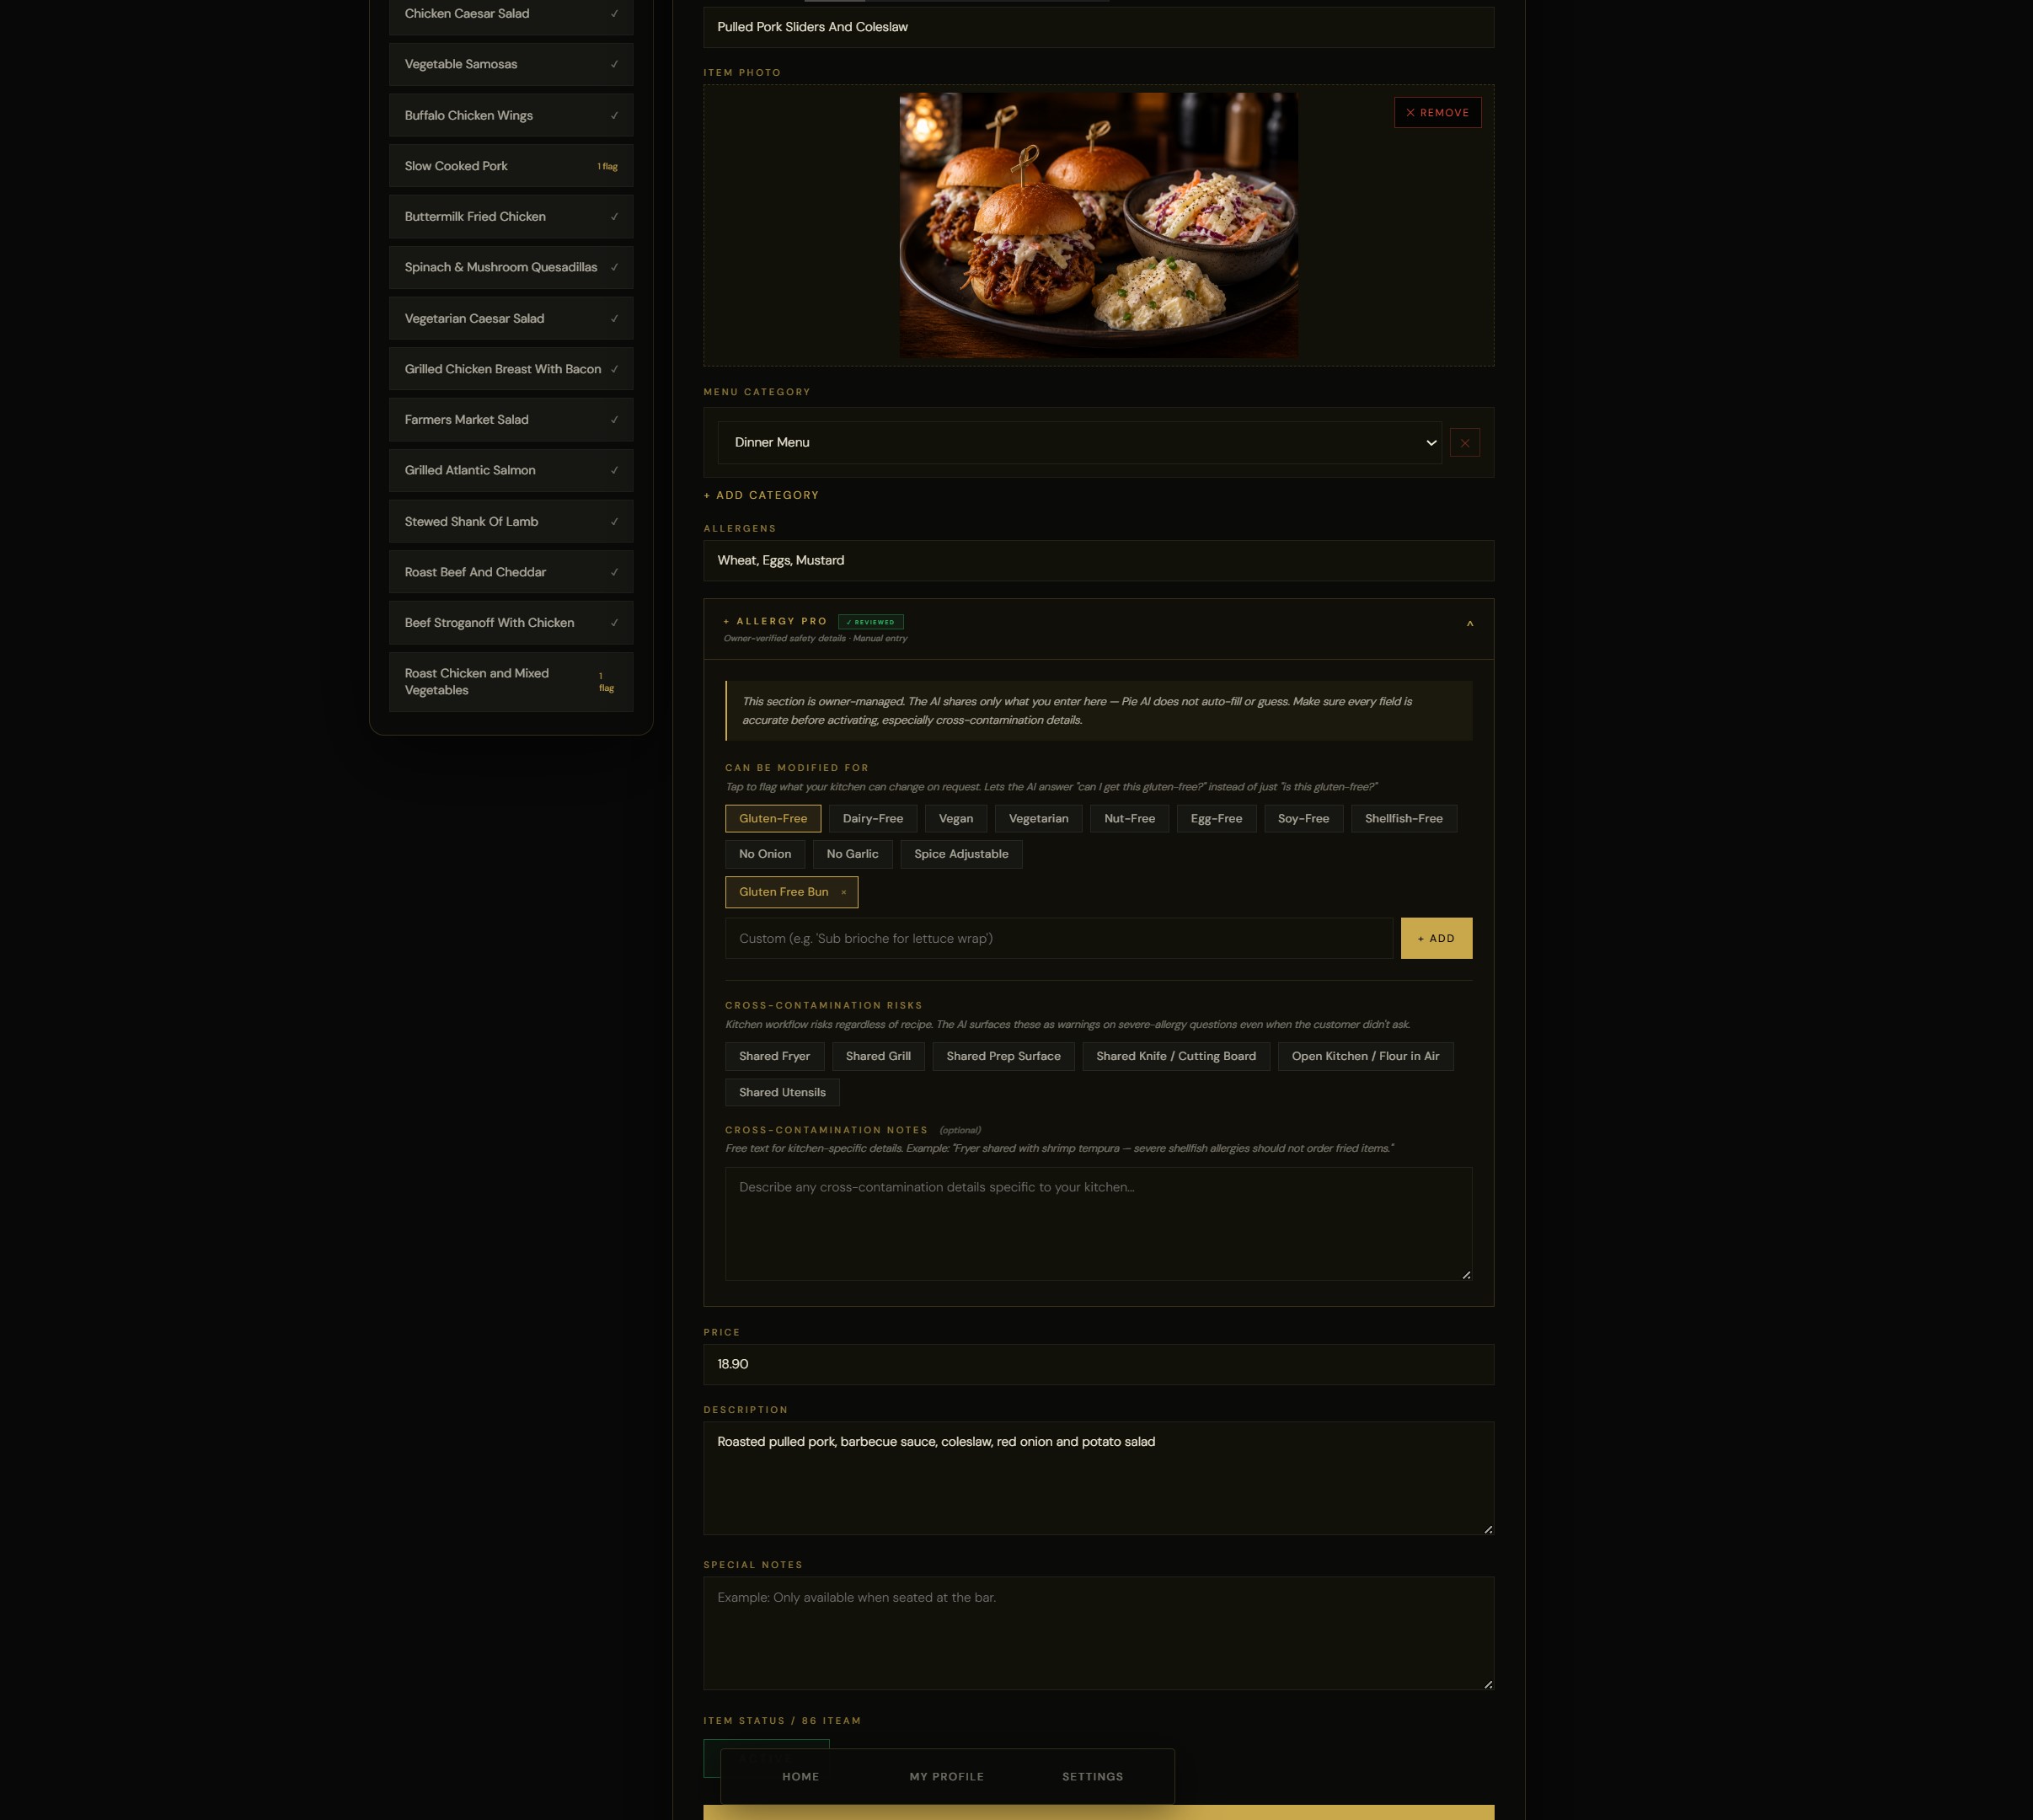Screen dimensions: 2033x1820
Task: Open Grilled Atlantic Salmon menu item
Action: click(x=511, y=471)
